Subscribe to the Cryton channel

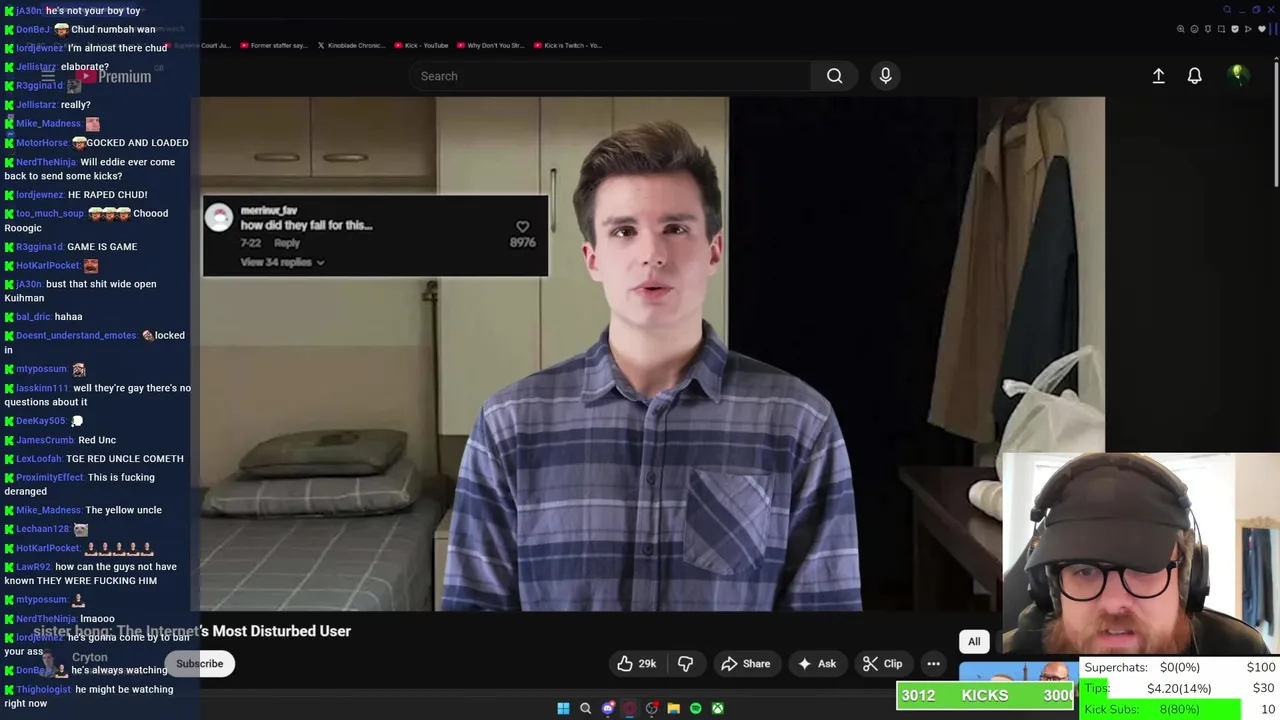click(x=200, y=664)
